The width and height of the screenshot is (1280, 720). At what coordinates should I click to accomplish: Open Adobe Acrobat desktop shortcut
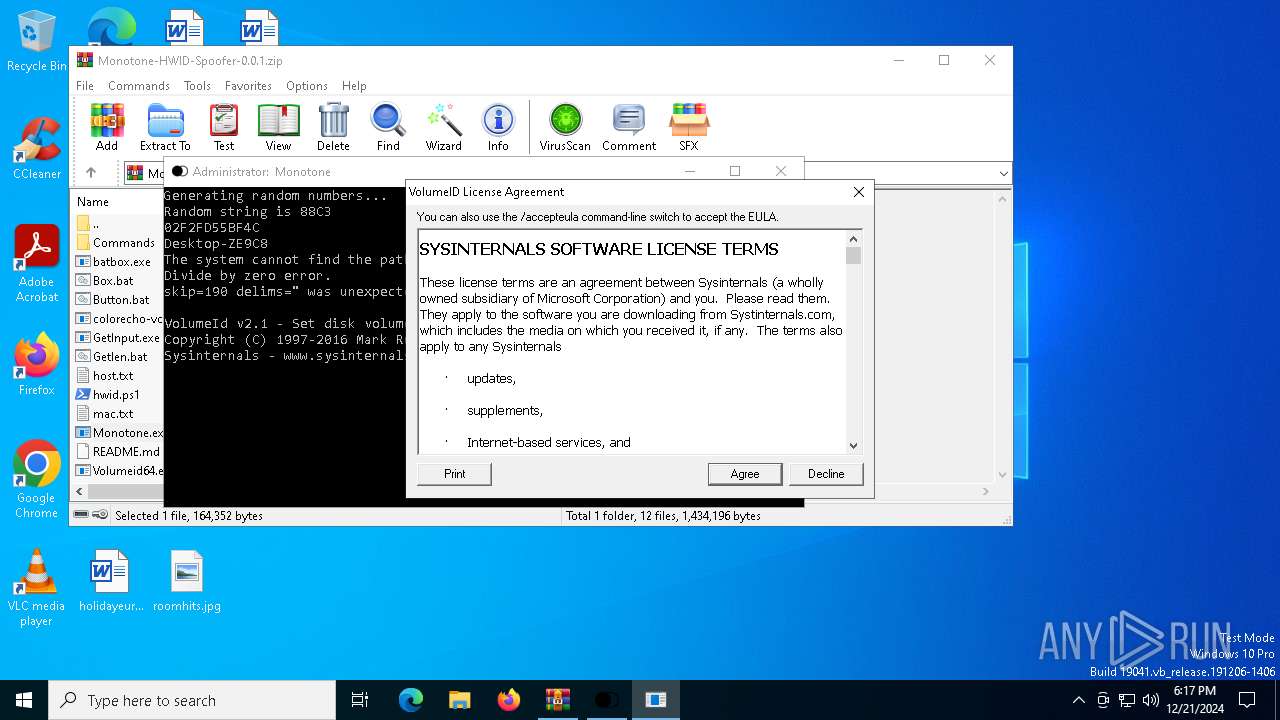click(37, 264)
